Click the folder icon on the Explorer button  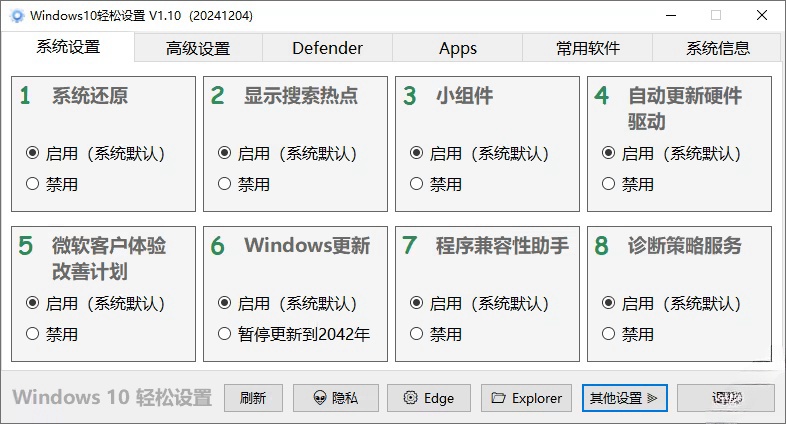(498, 398)
